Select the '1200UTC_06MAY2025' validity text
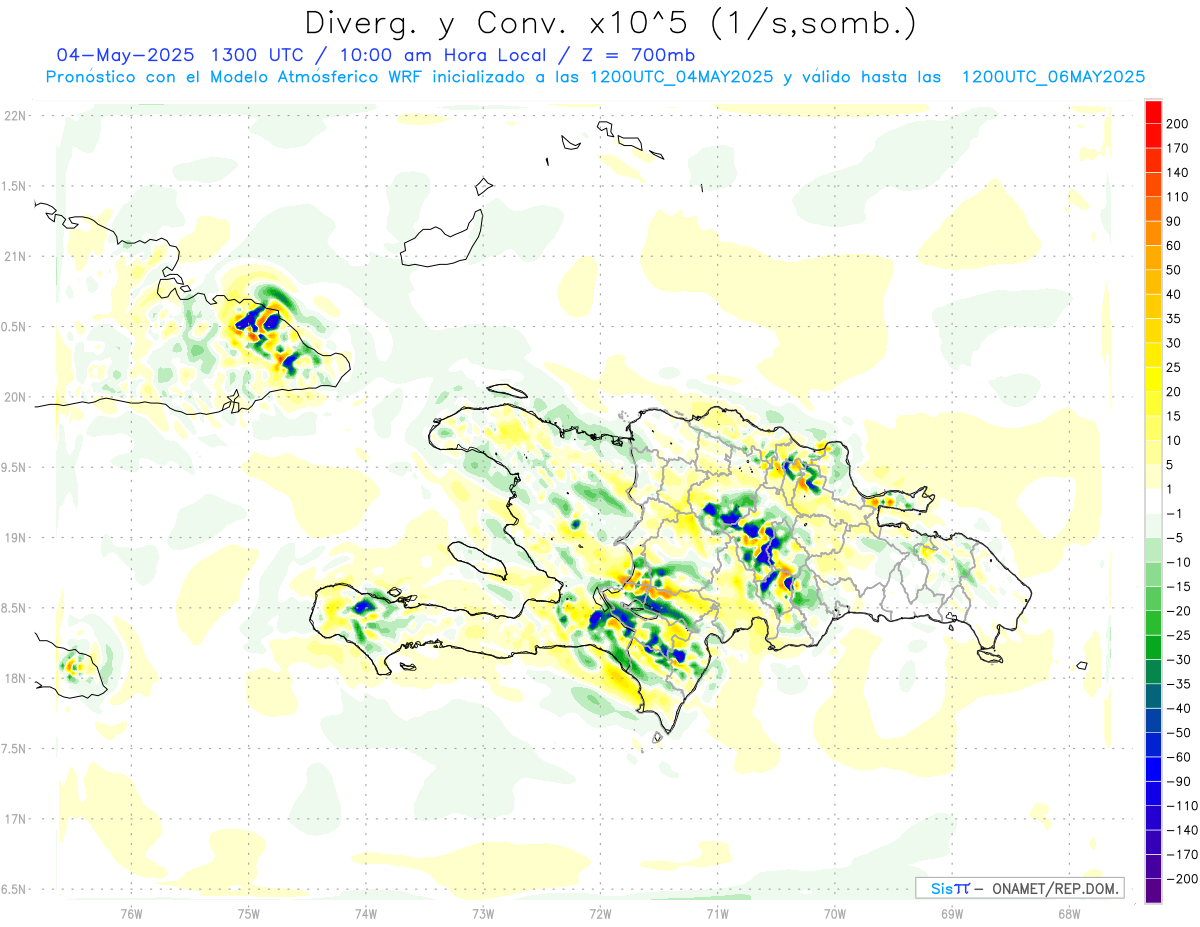Viewport: 1200px width, 927px height. click(x=1053, y=76)
